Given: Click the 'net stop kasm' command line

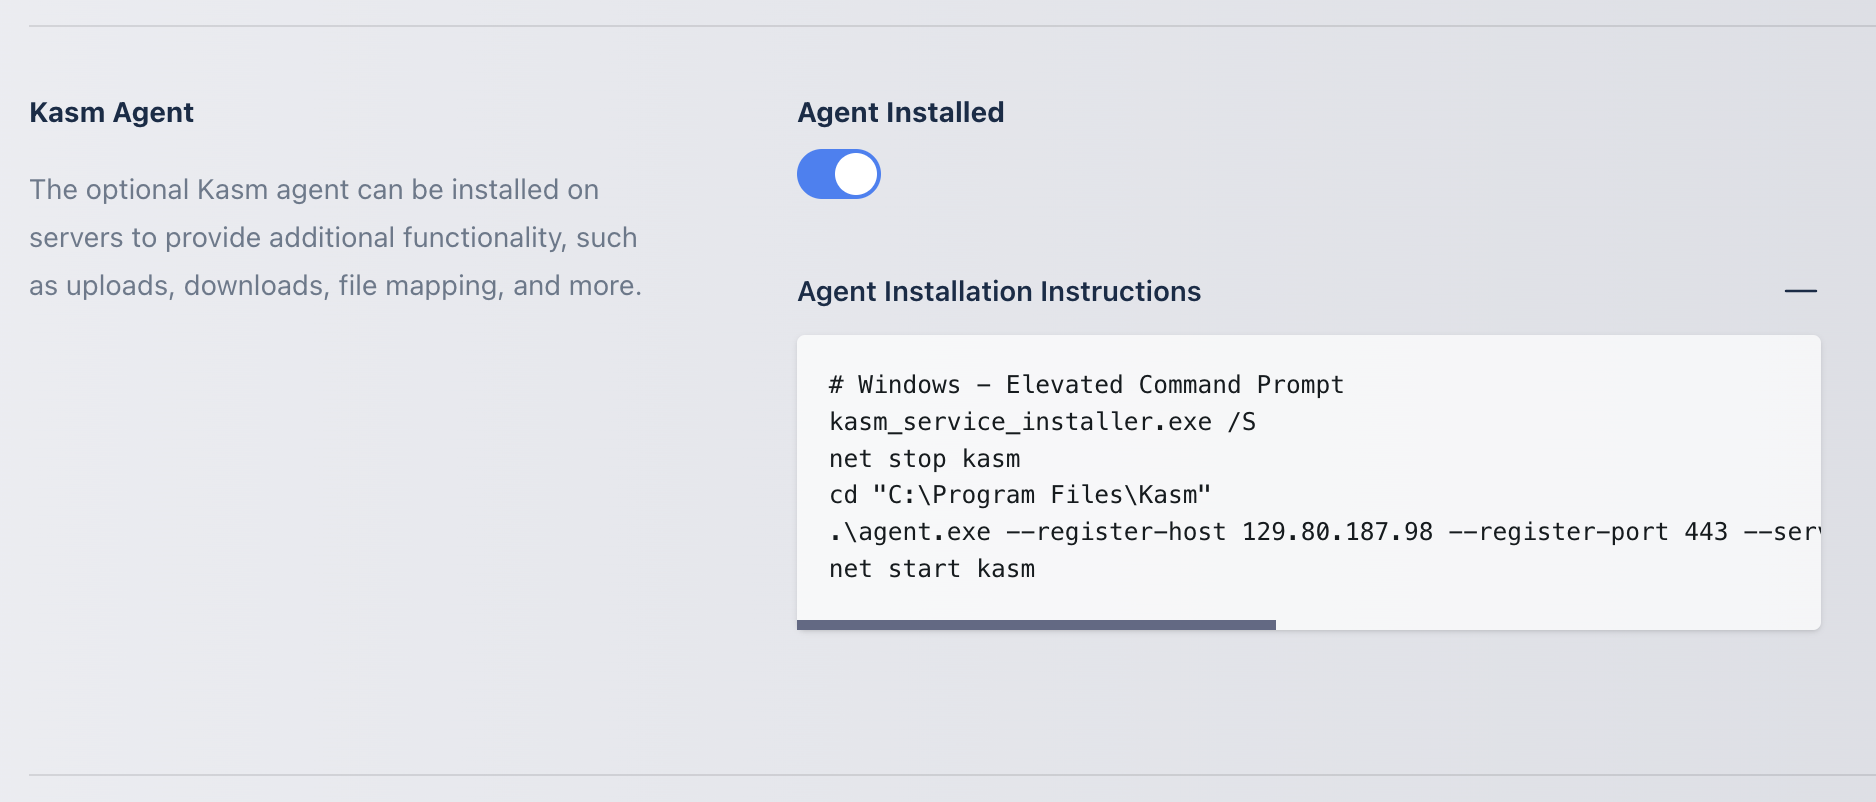Looking at the screenshot, I should tap(924, 459).
